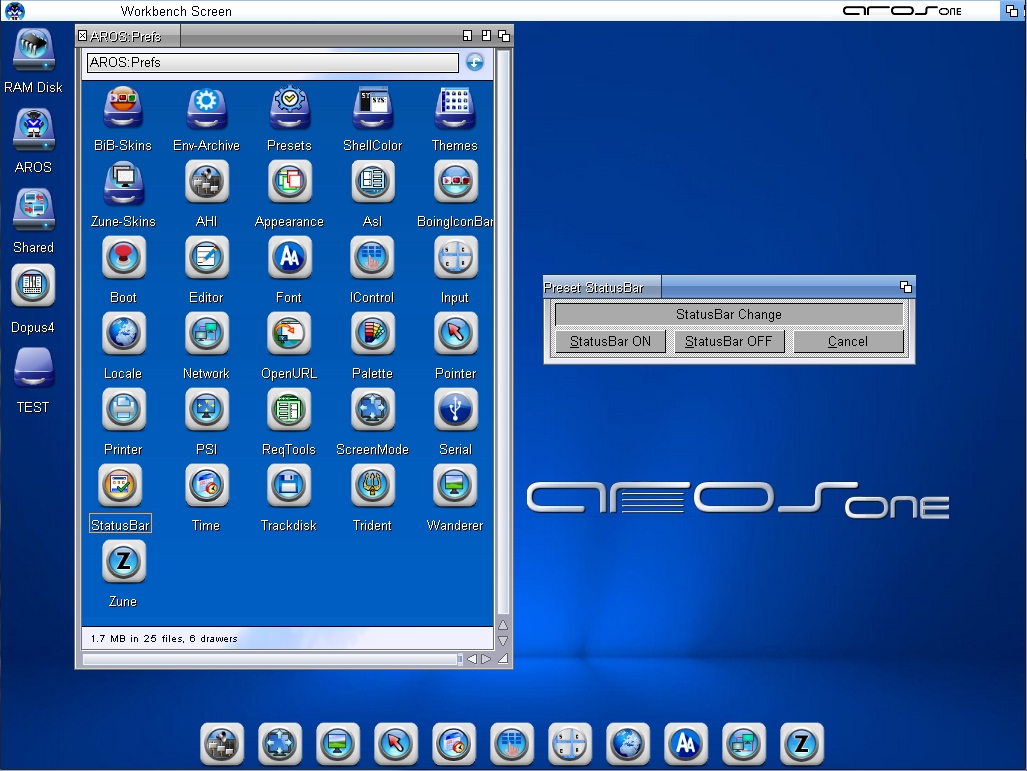This screenshot has height=771, width=1027.
Task: Click the Prefs window vertical scrollbar track
Action: tap(503, 330)
